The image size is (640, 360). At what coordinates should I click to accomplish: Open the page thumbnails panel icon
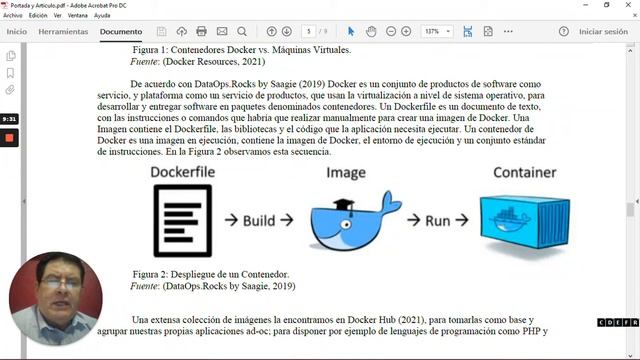pos(11,56)
